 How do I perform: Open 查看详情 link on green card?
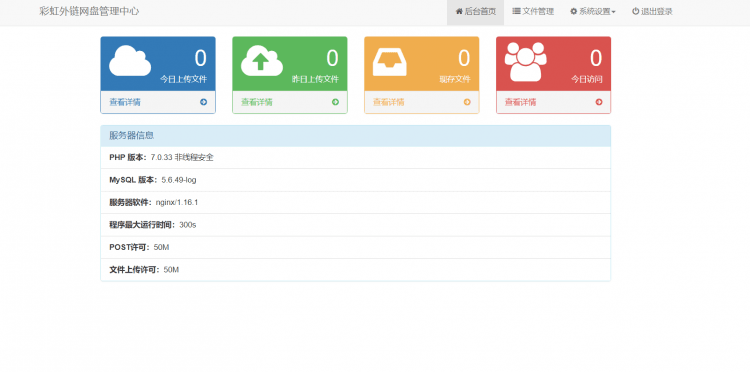tap(257, 102)
